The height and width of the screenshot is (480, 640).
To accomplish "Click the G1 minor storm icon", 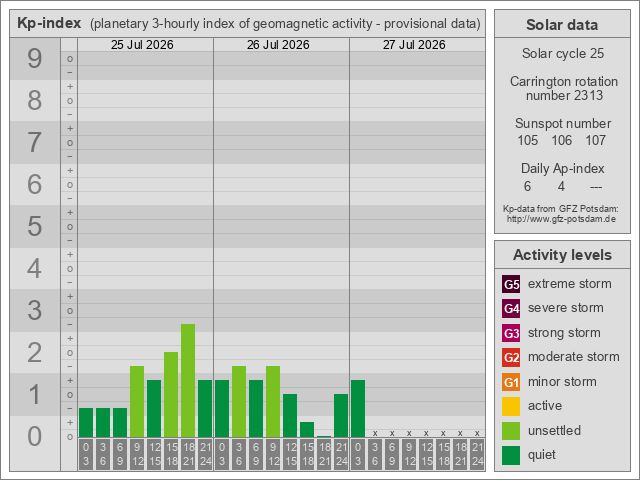I will click(x=511, y=382).
